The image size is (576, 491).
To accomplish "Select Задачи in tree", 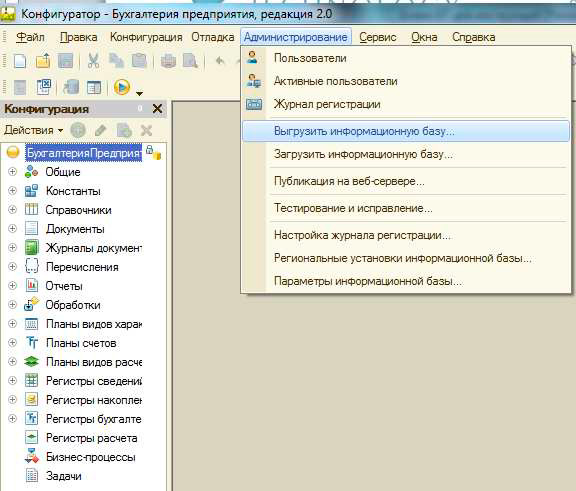I will coord(64,476).
